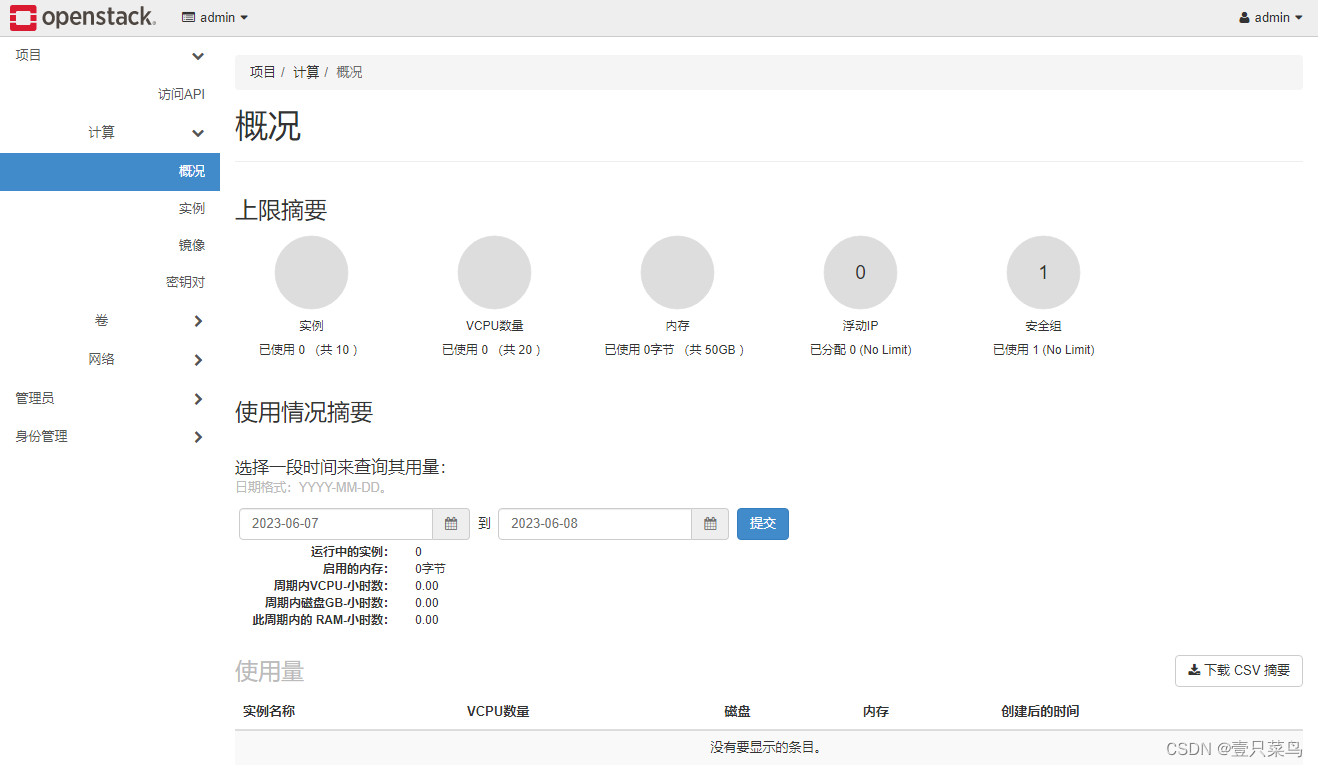The width and height of the screenshot is (1318, 767).
Task: Click the 没有要显示的条目 table message
Action: (x=768, y=748)
